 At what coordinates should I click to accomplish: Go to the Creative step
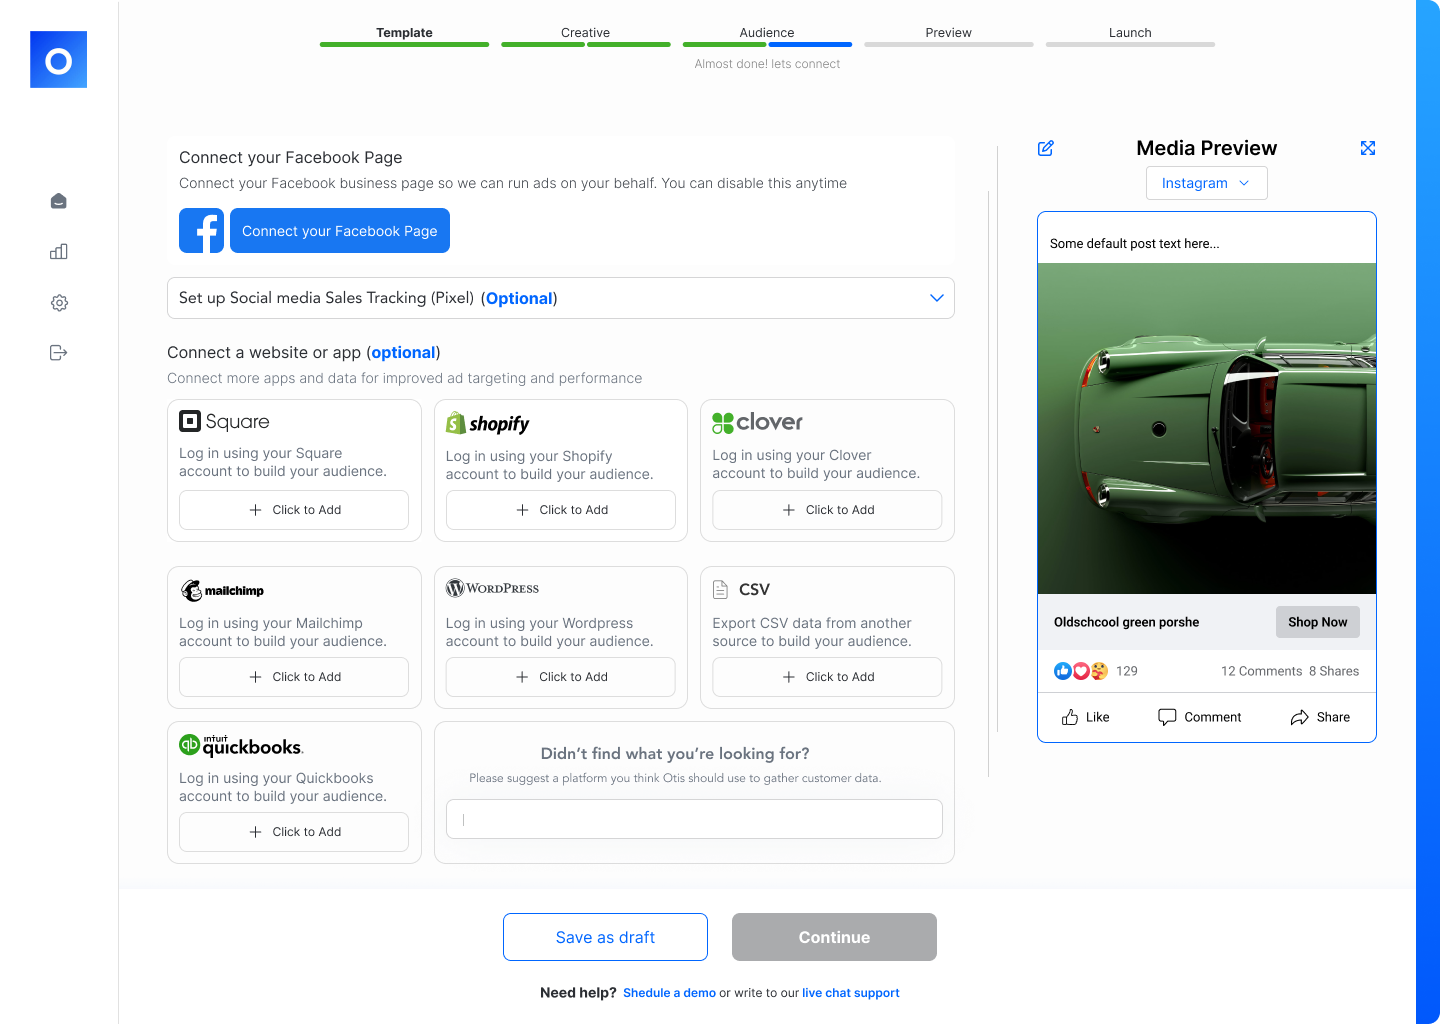[585, 32]
